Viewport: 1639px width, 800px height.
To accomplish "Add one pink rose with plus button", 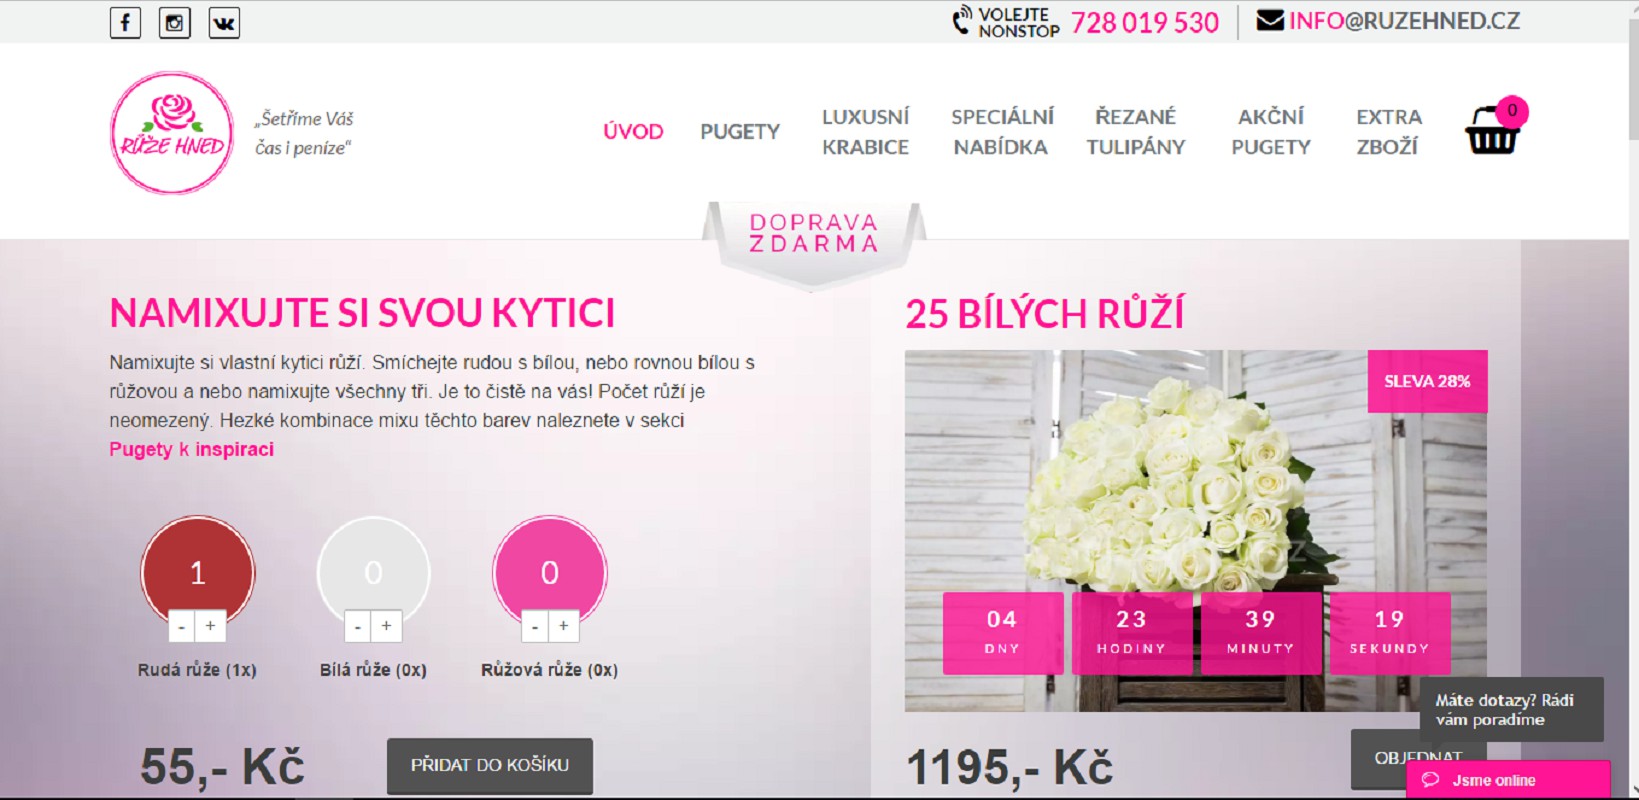I will (564, 626).
